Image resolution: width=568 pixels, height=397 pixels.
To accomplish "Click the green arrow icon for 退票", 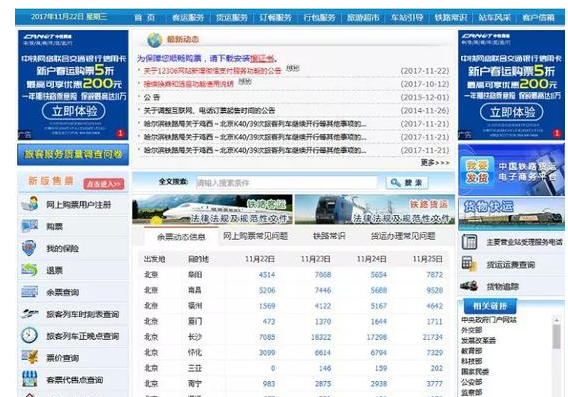I will pos(29,270).
